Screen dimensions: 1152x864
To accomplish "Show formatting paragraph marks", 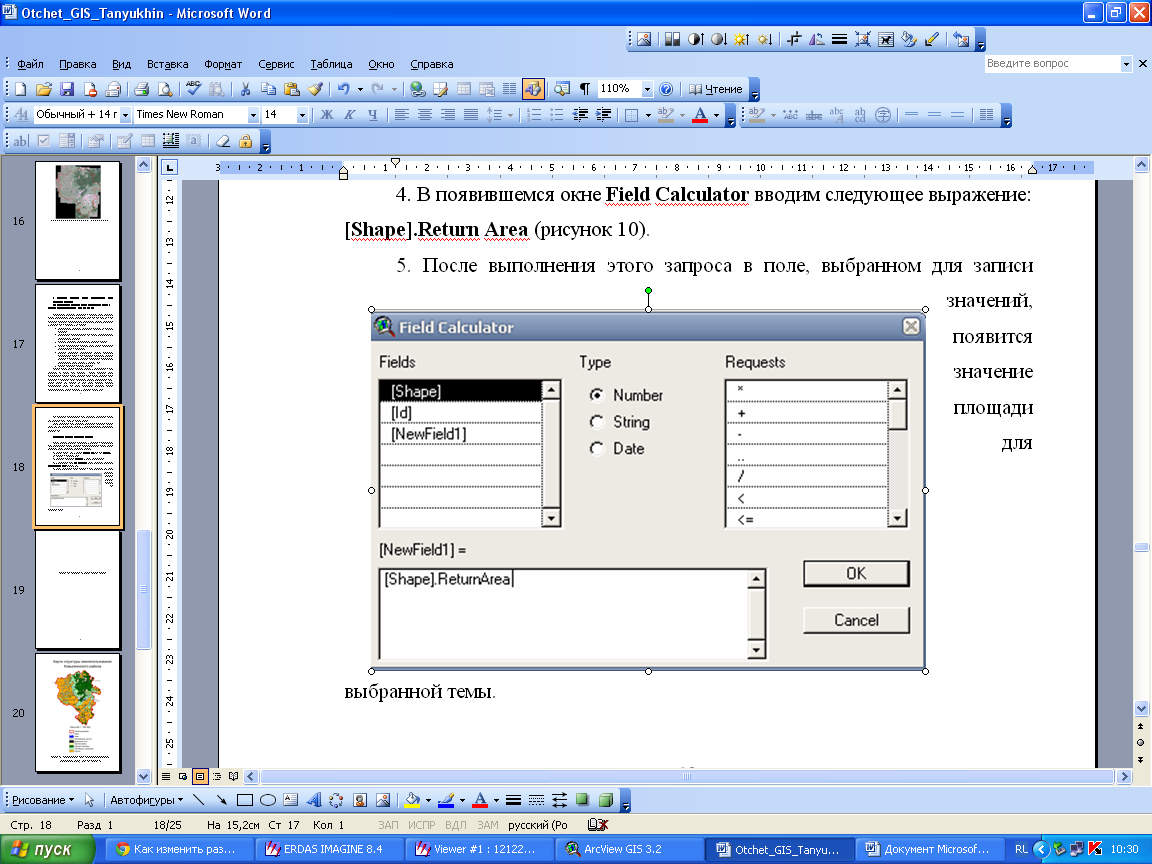I will pos(584,89).
